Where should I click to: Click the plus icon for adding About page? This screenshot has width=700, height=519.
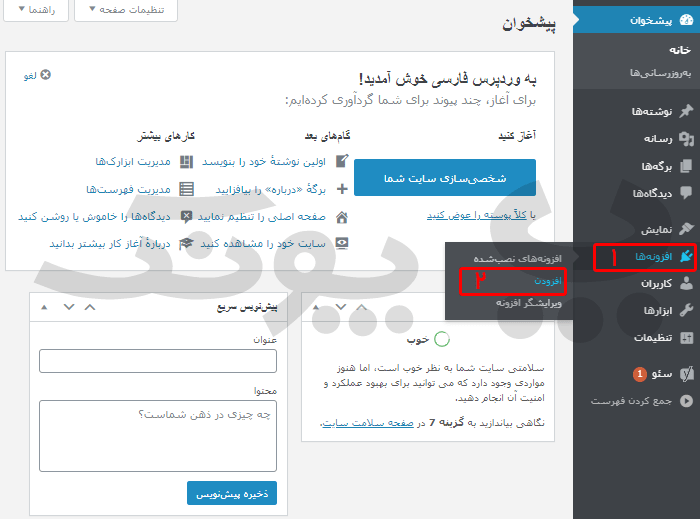[x=342, y=189]
